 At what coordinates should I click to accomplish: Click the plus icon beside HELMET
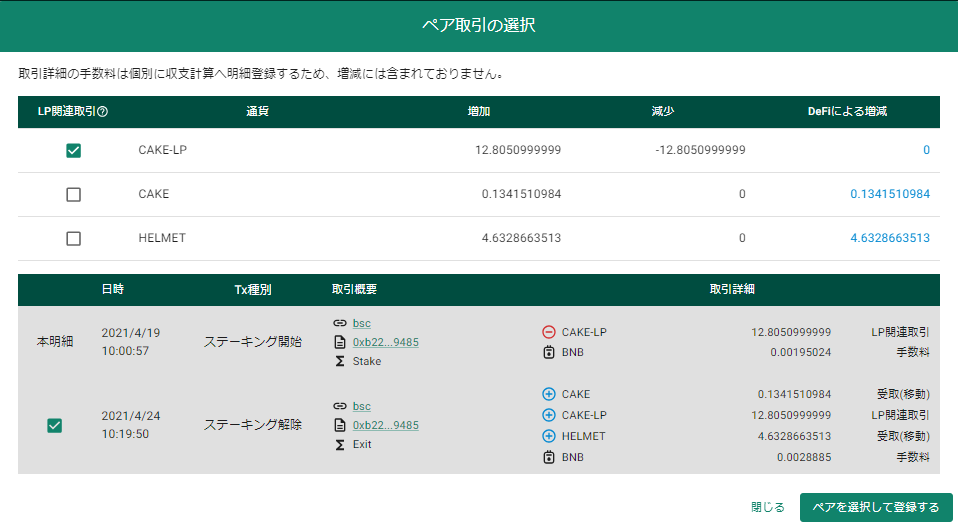549,436
